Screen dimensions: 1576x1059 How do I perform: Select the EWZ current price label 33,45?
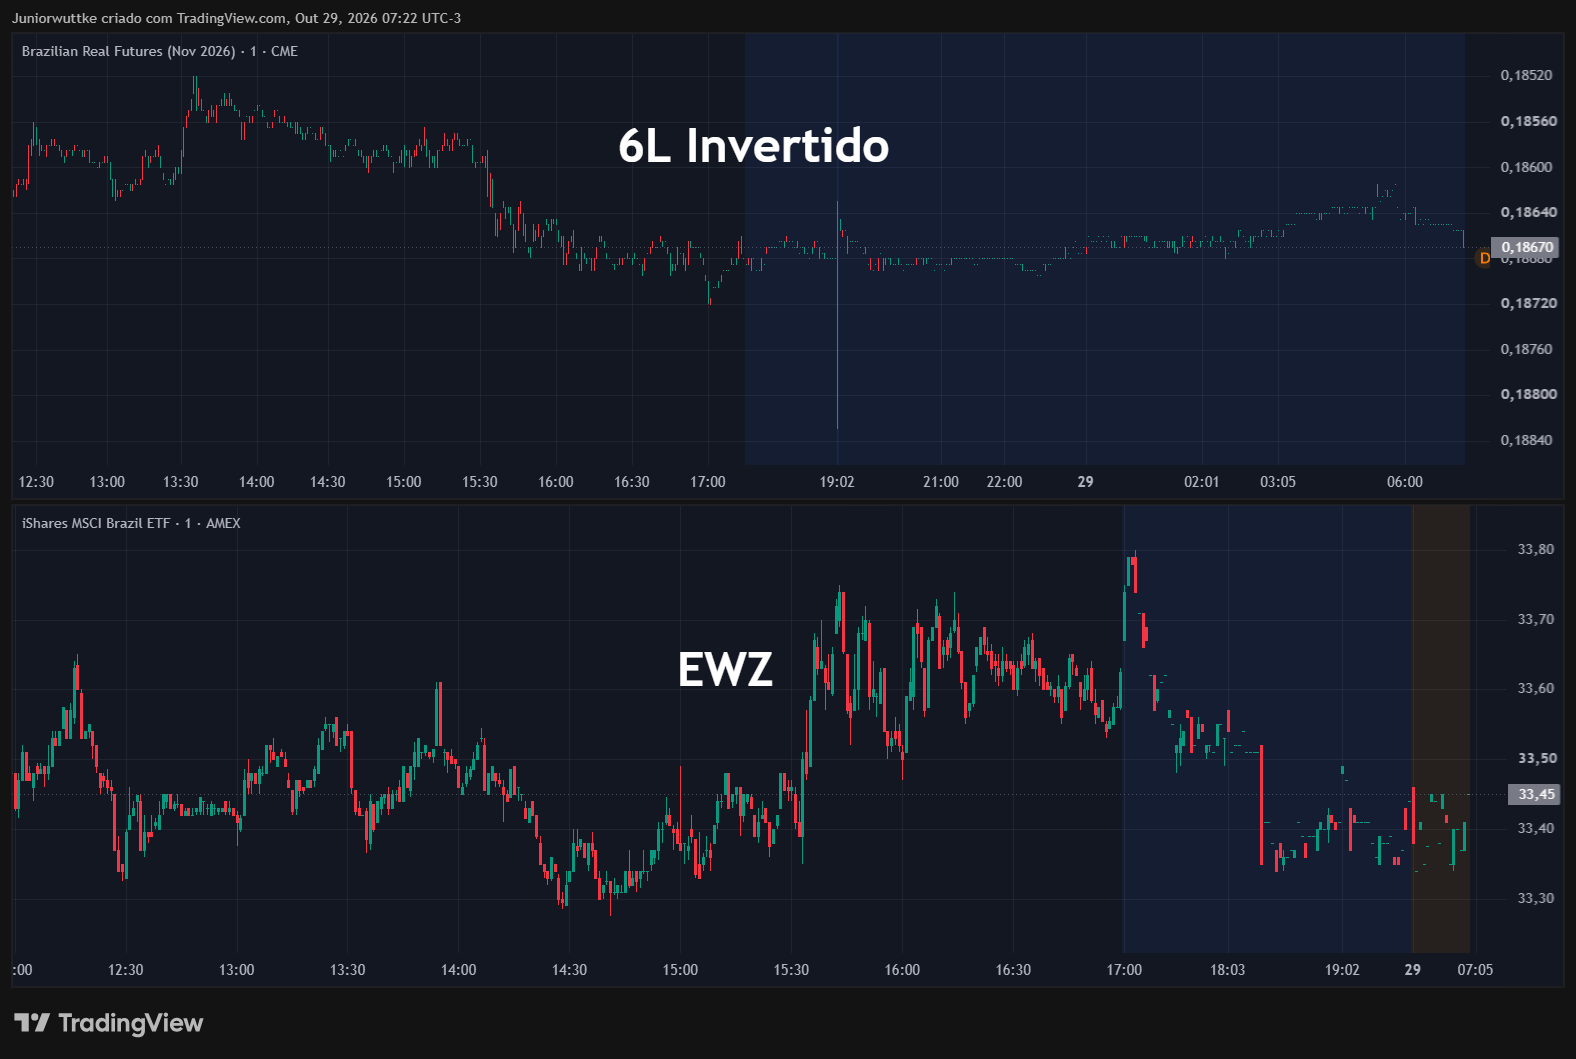(1536, 794)
